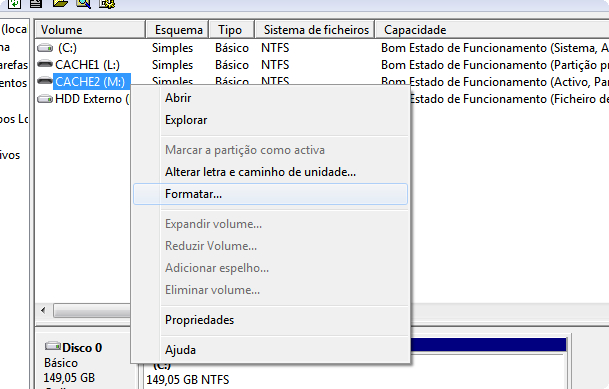Click the Disco 0 disk icon

click(52, 346)
